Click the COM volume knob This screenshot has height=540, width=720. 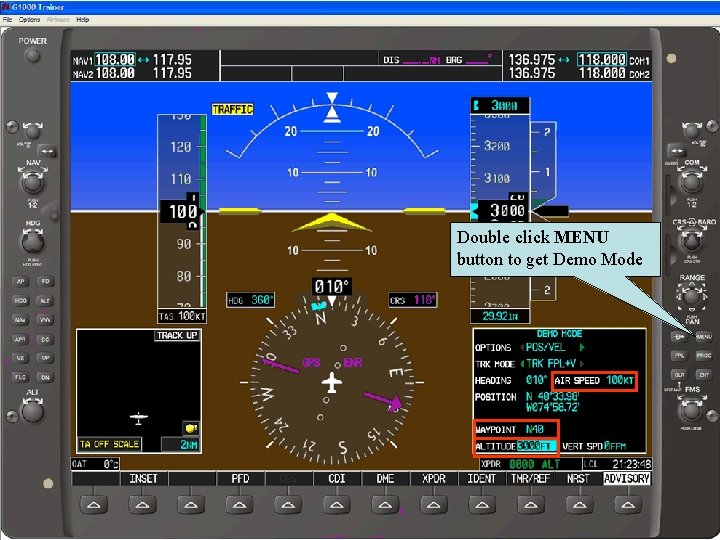(691, 131)
